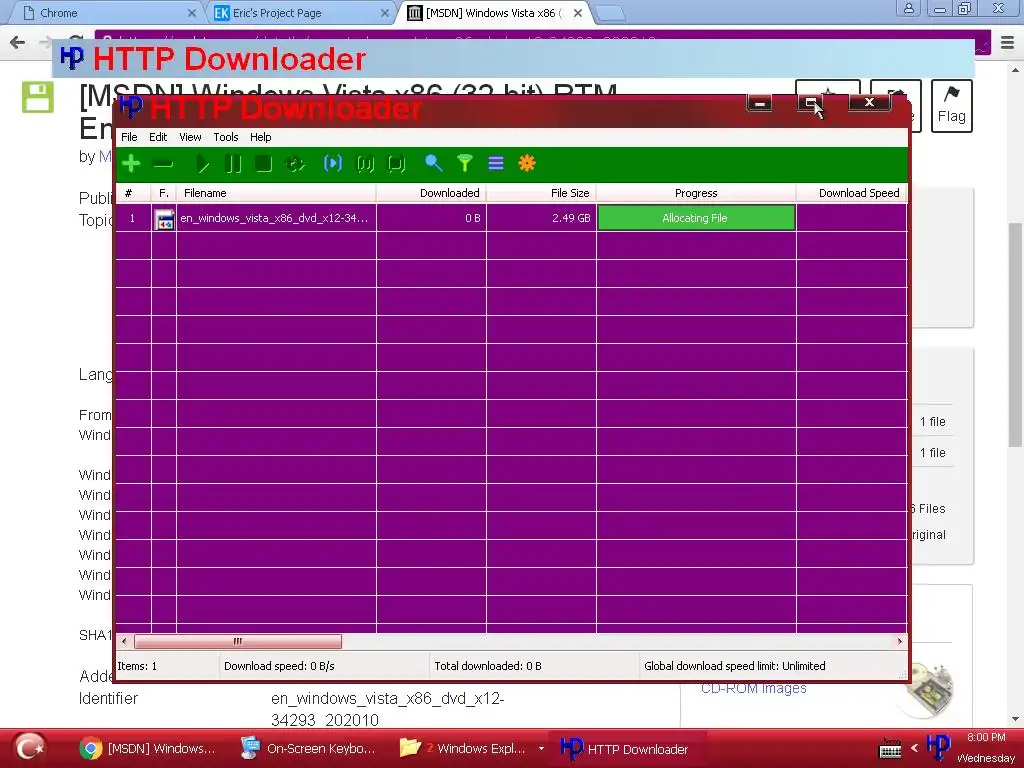Image resolution: width=1024 pixels, height=768 pixels.
Task: Open the Tools menu
Action: coord(226,137)
